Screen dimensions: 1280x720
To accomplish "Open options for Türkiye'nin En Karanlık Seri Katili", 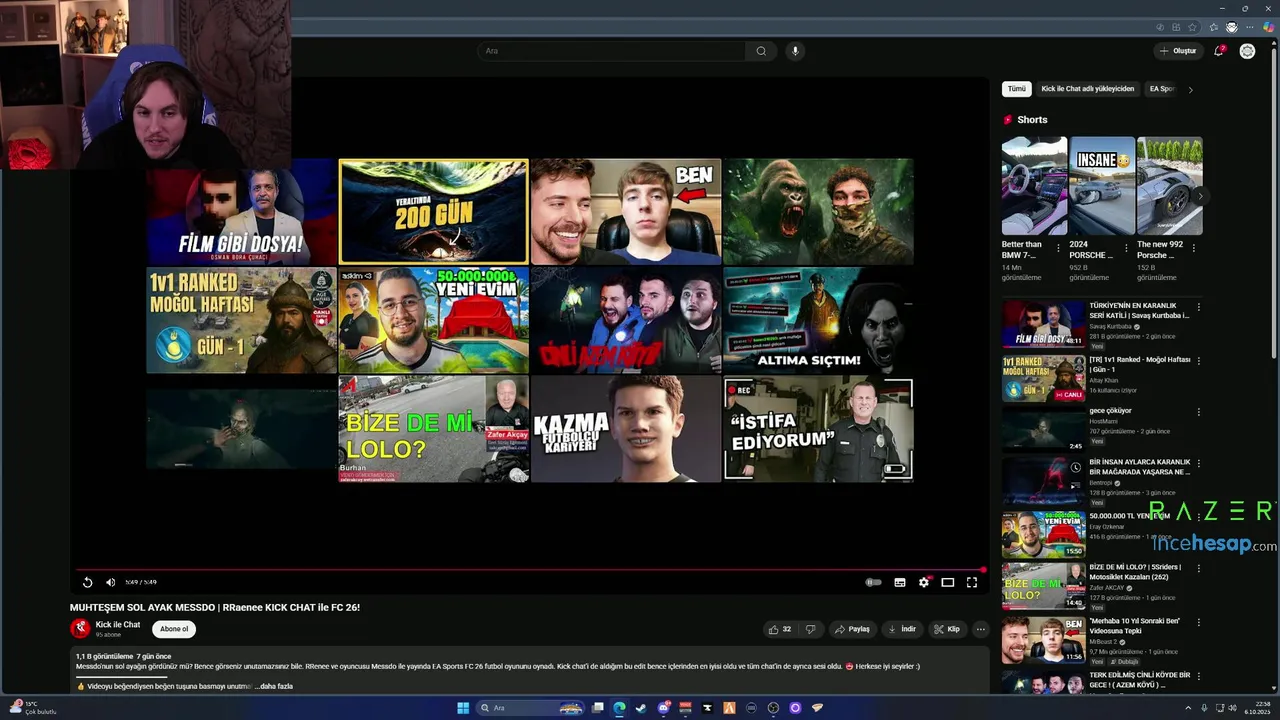I will pos(1198,307).
